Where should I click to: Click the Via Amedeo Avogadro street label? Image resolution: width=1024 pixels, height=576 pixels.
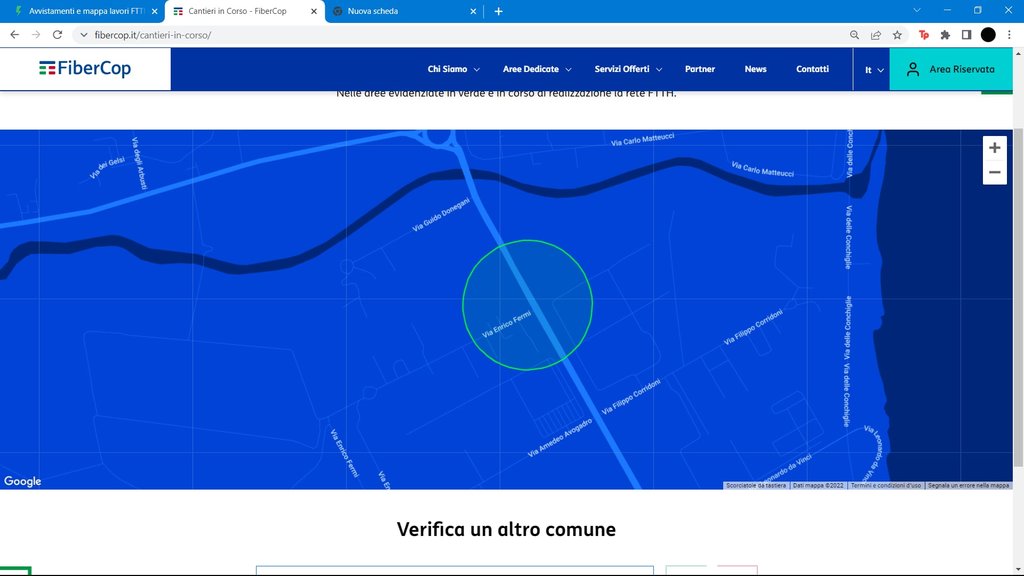point(560,438)
